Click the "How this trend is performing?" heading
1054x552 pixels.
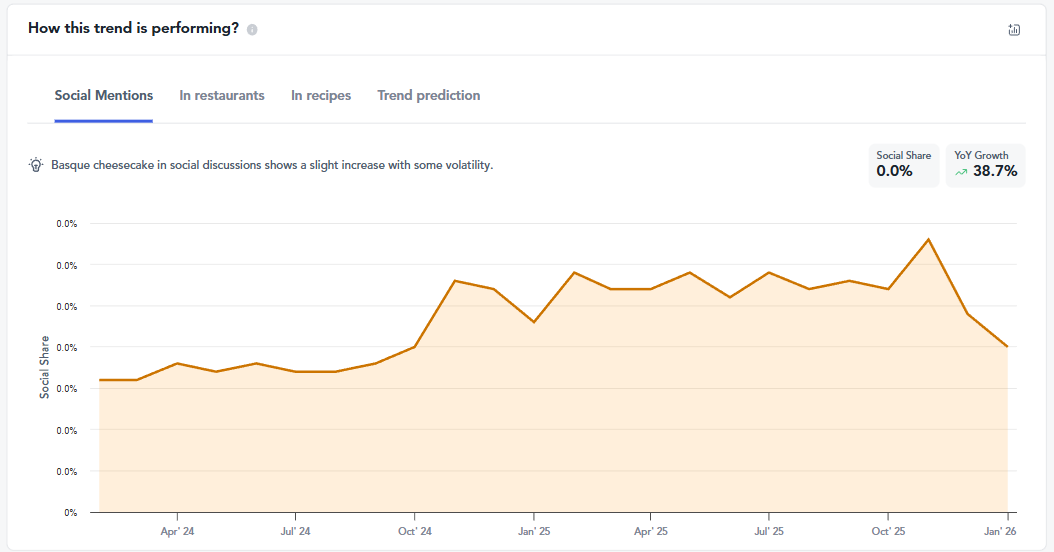click(133, 29)
